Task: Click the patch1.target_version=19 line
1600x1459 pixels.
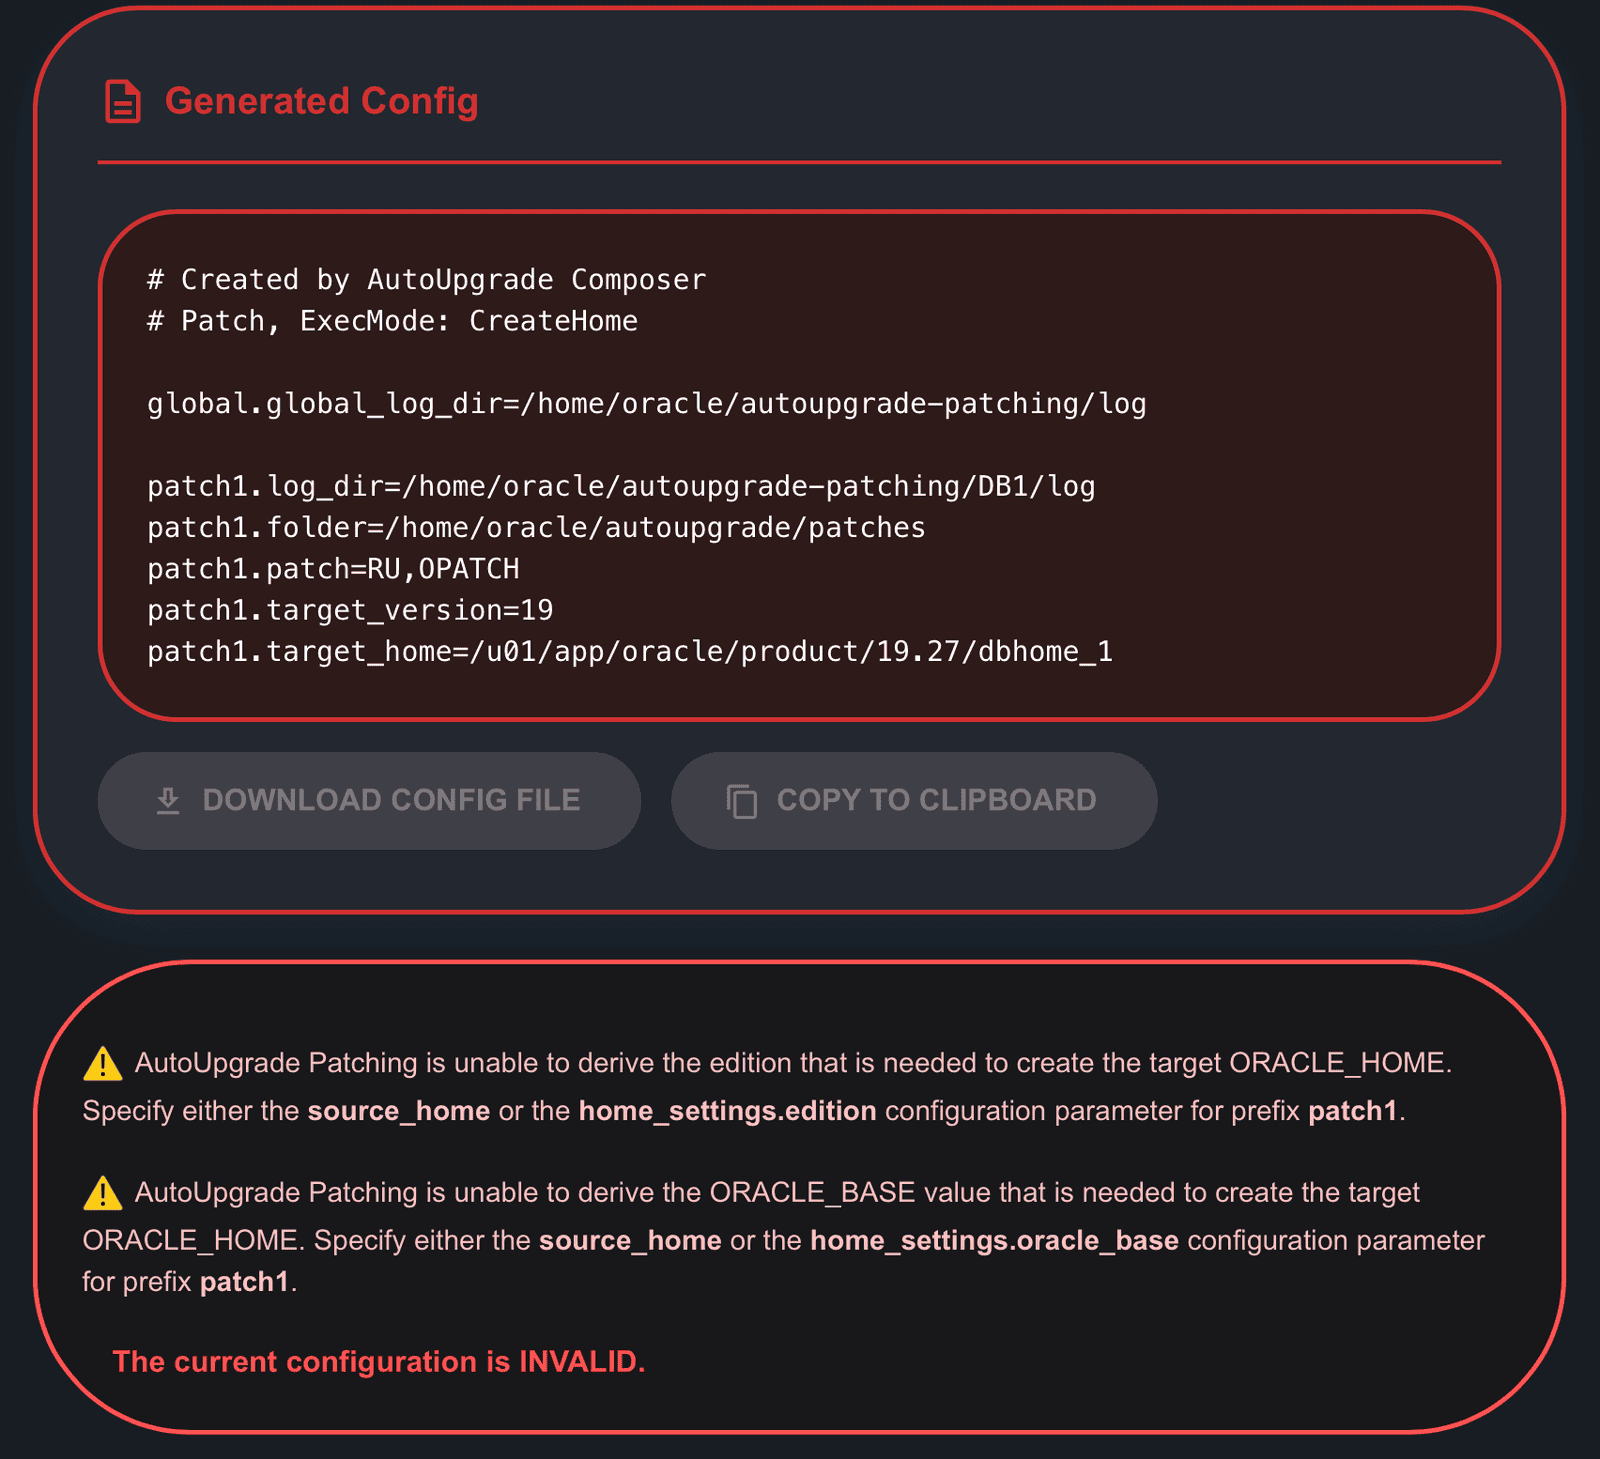Action: [x=350, y=610]
